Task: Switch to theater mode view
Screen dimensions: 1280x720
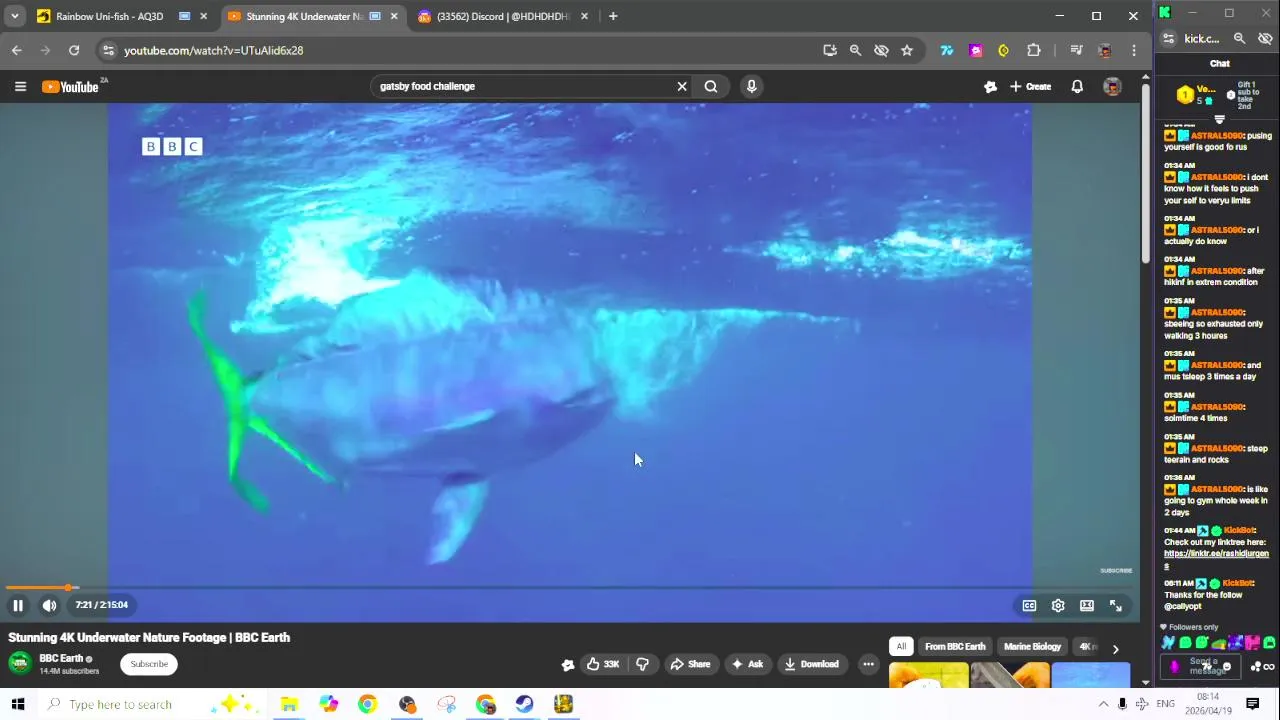Action: click(x=1087, y=605)
